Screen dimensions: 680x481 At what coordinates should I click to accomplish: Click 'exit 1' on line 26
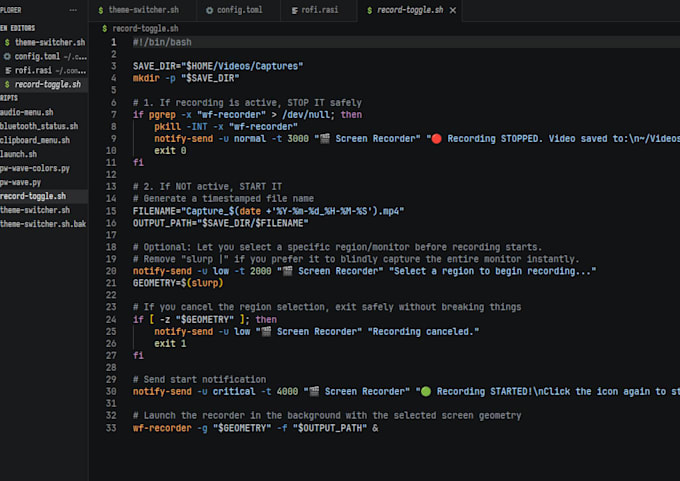pos(170,344)
